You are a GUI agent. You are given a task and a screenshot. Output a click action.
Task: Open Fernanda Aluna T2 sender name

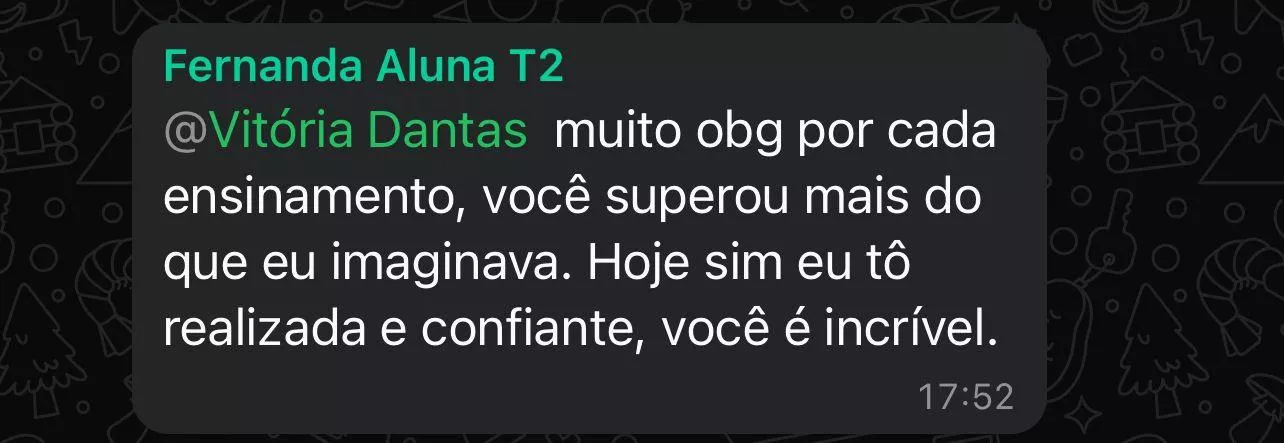point(363,69)
